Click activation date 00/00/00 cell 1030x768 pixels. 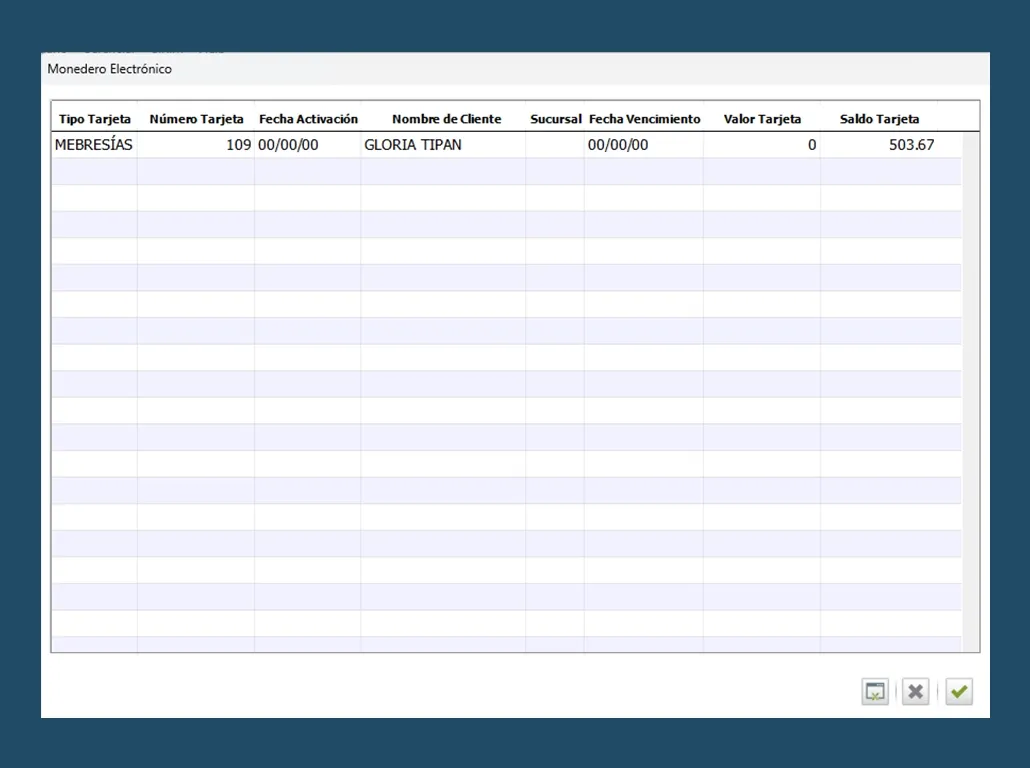288,145
